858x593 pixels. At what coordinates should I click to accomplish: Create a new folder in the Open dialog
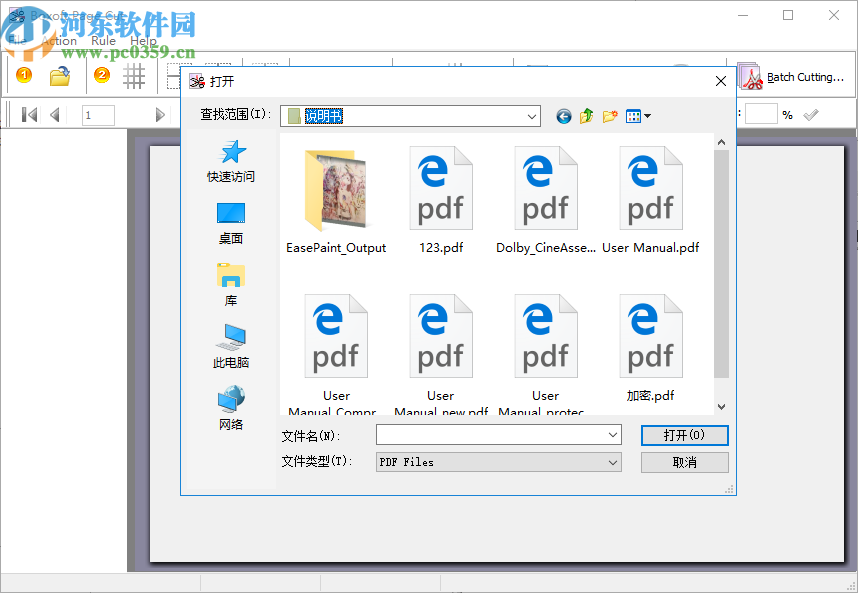tap(610, 116)
